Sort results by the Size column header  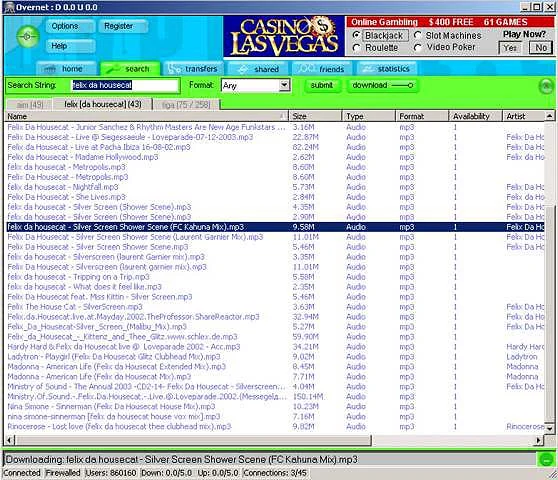tap(316, 116)
